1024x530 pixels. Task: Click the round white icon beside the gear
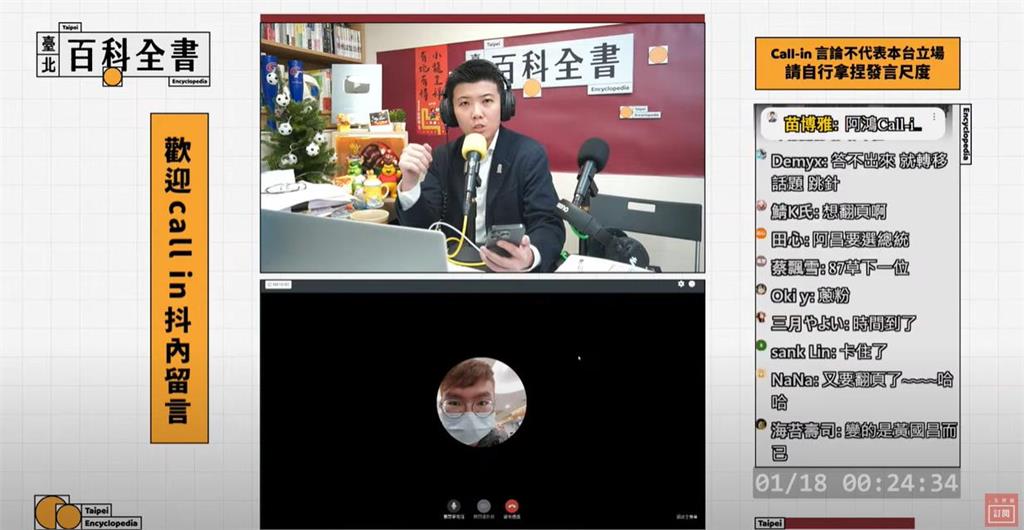691,284
